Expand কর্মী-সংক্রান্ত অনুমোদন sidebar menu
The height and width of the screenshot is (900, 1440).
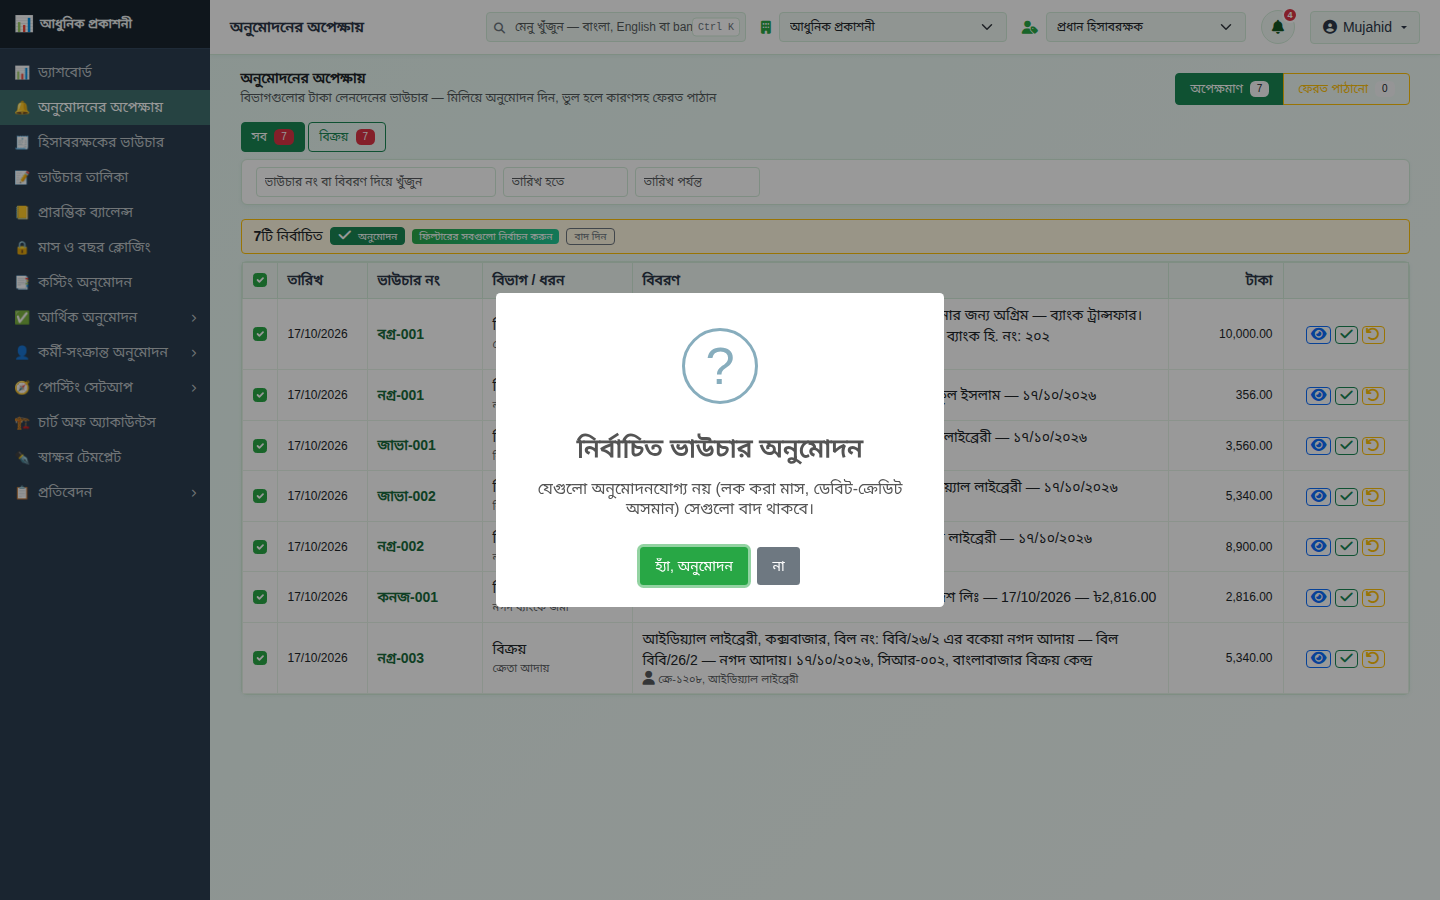point(105,352)
